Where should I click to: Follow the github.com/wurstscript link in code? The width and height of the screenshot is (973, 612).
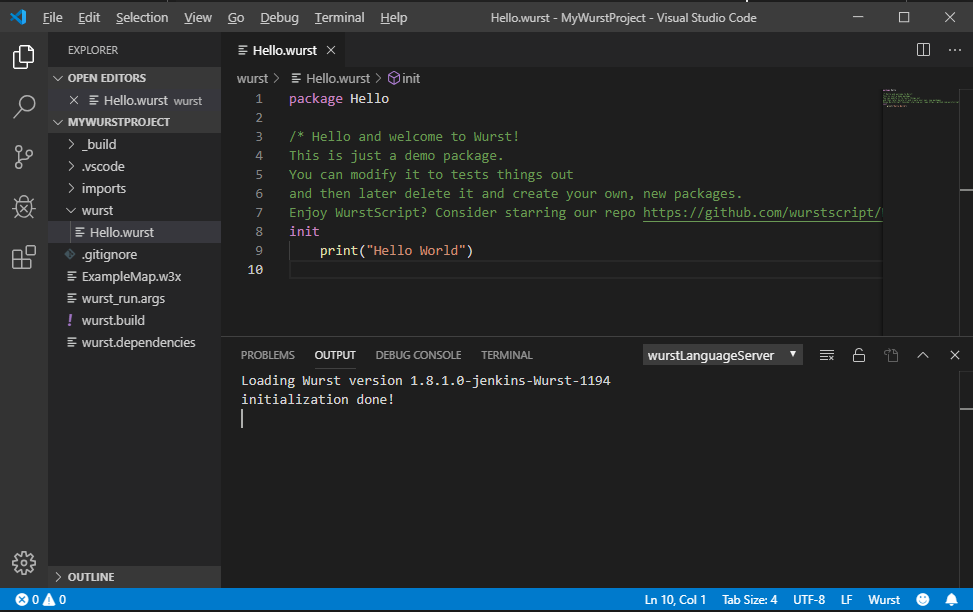[762, 213]
